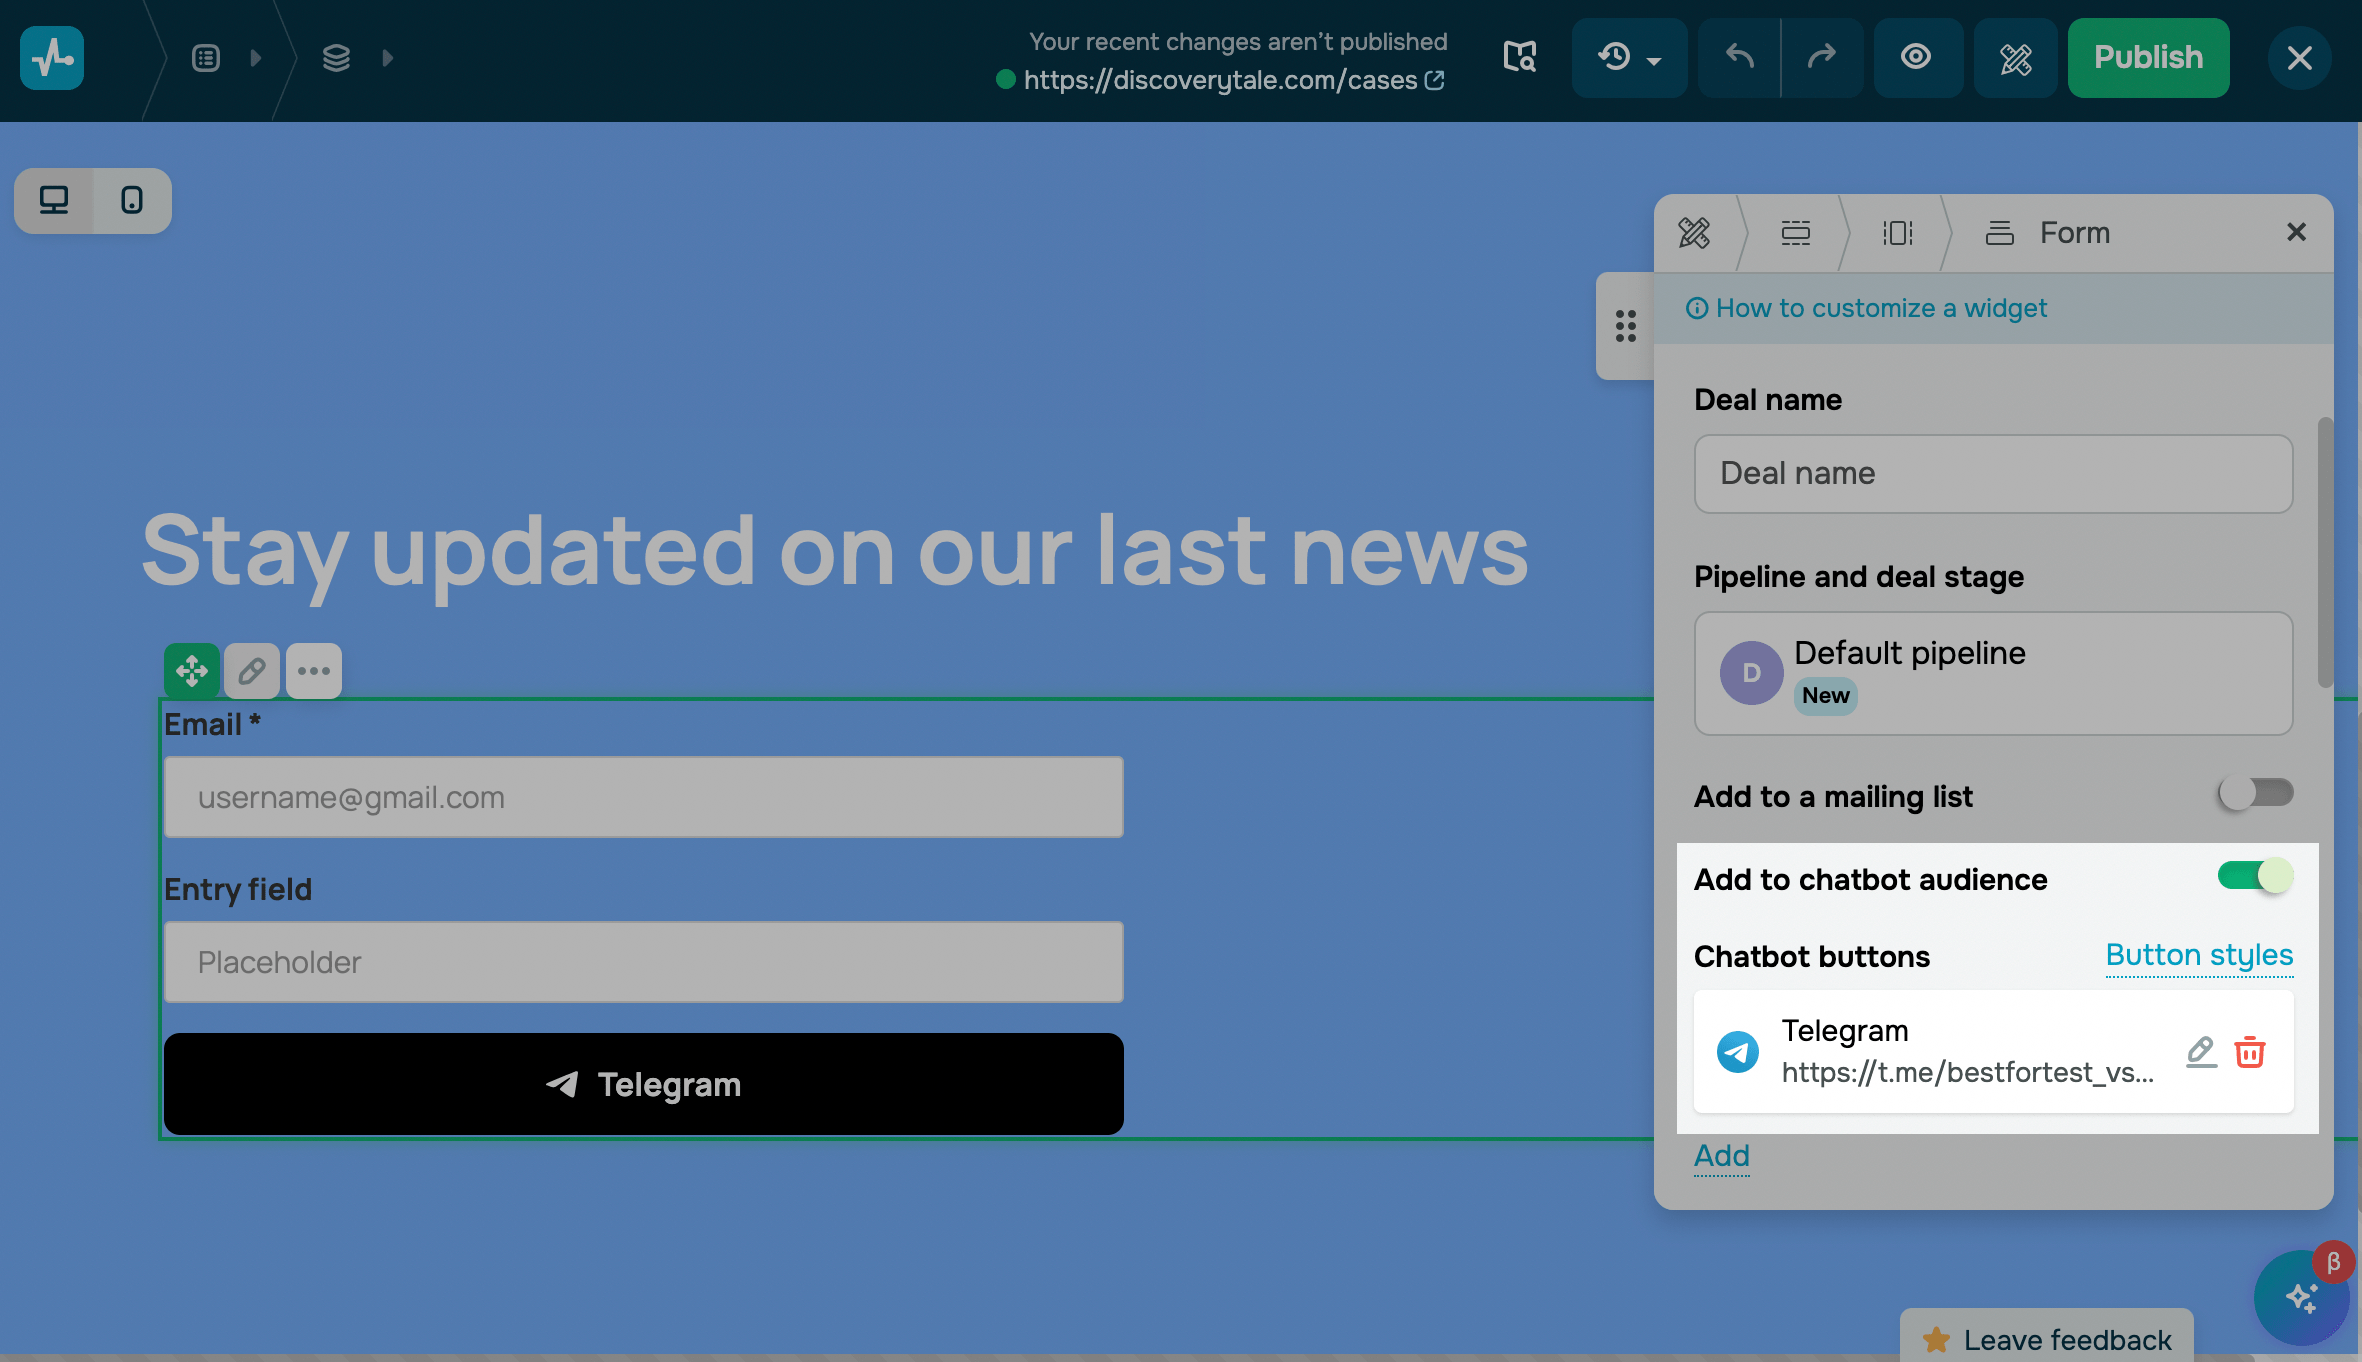This screenshot has height=1362, width=2362.
Task: Click the link icon above the form
Action: tap(252, 671)
